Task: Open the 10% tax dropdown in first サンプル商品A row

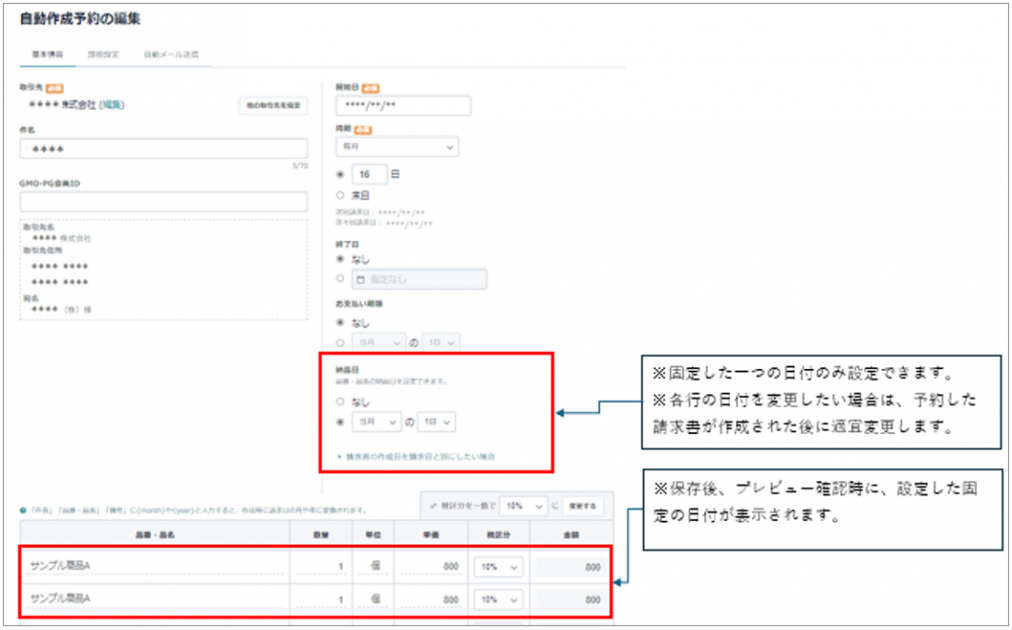Action: (x=500, y=567)
